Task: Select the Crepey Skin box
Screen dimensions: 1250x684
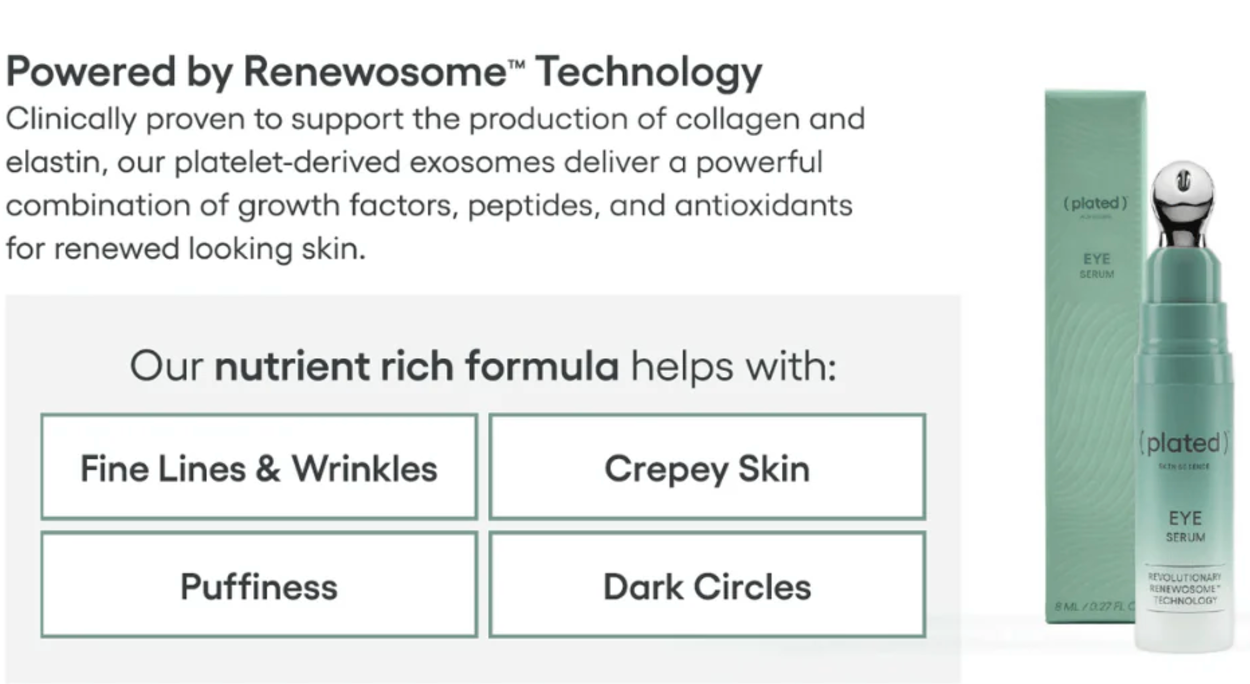Action: pyautogui.click(x=707, y=468)
